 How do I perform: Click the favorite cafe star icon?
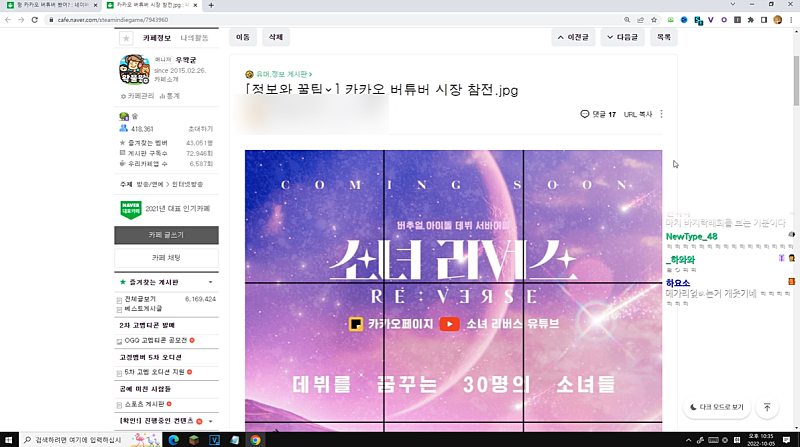click(126, 38)
